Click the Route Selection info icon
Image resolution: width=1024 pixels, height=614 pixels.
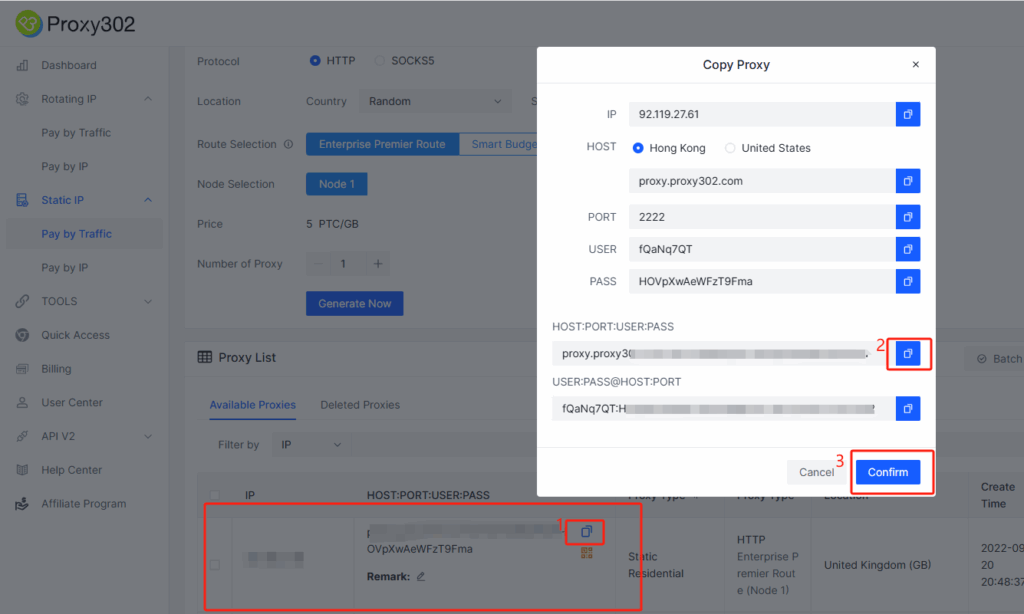coord(288,144)
